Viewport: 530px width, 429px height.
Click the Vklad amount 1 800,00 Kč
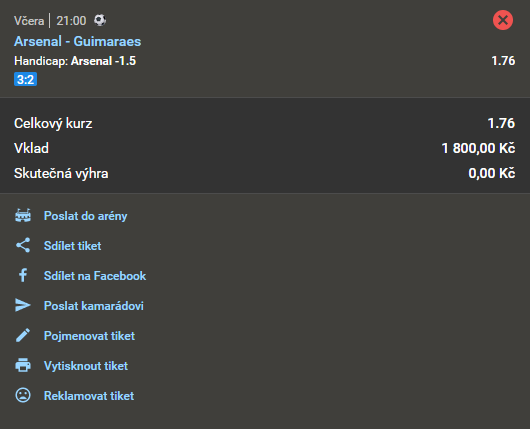478,148
